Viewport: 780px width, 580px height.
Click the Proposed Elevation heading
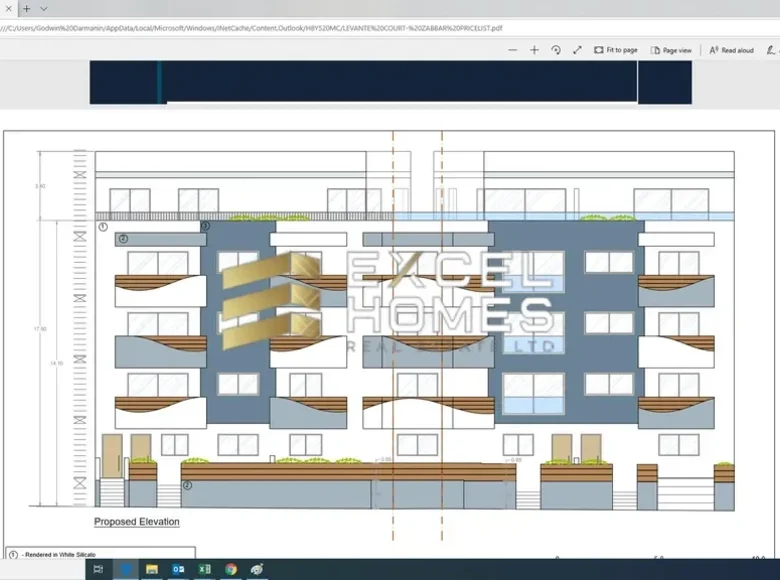(x=137, y=522)
